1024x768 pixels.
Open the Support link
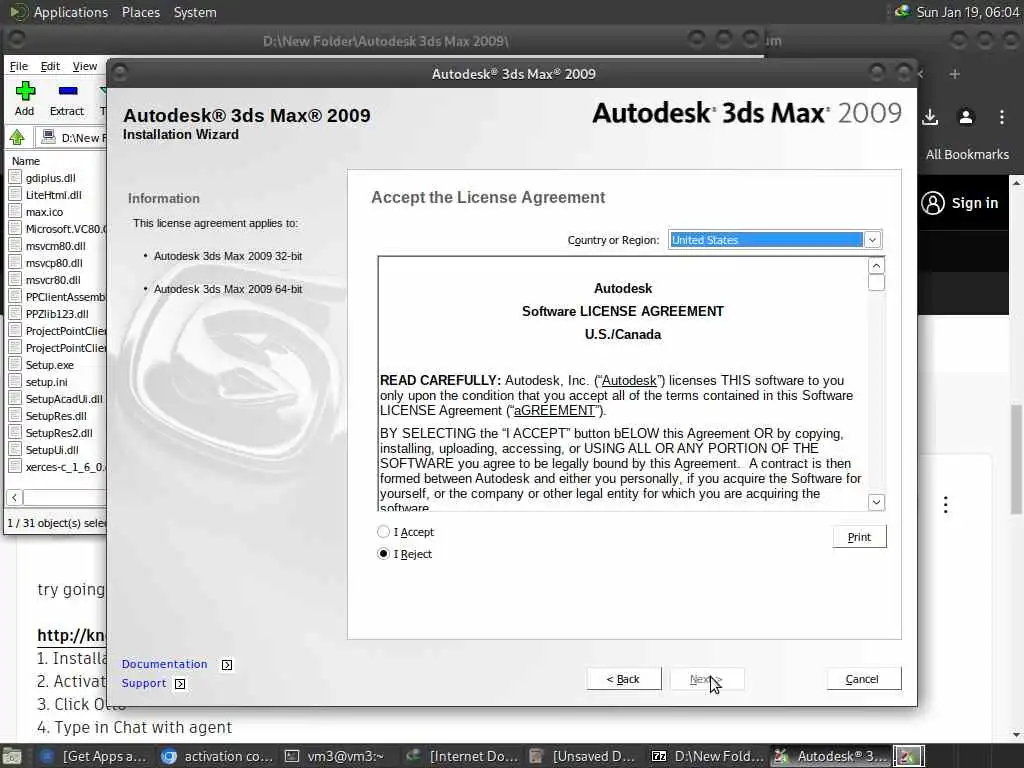[x=144, y=683]
